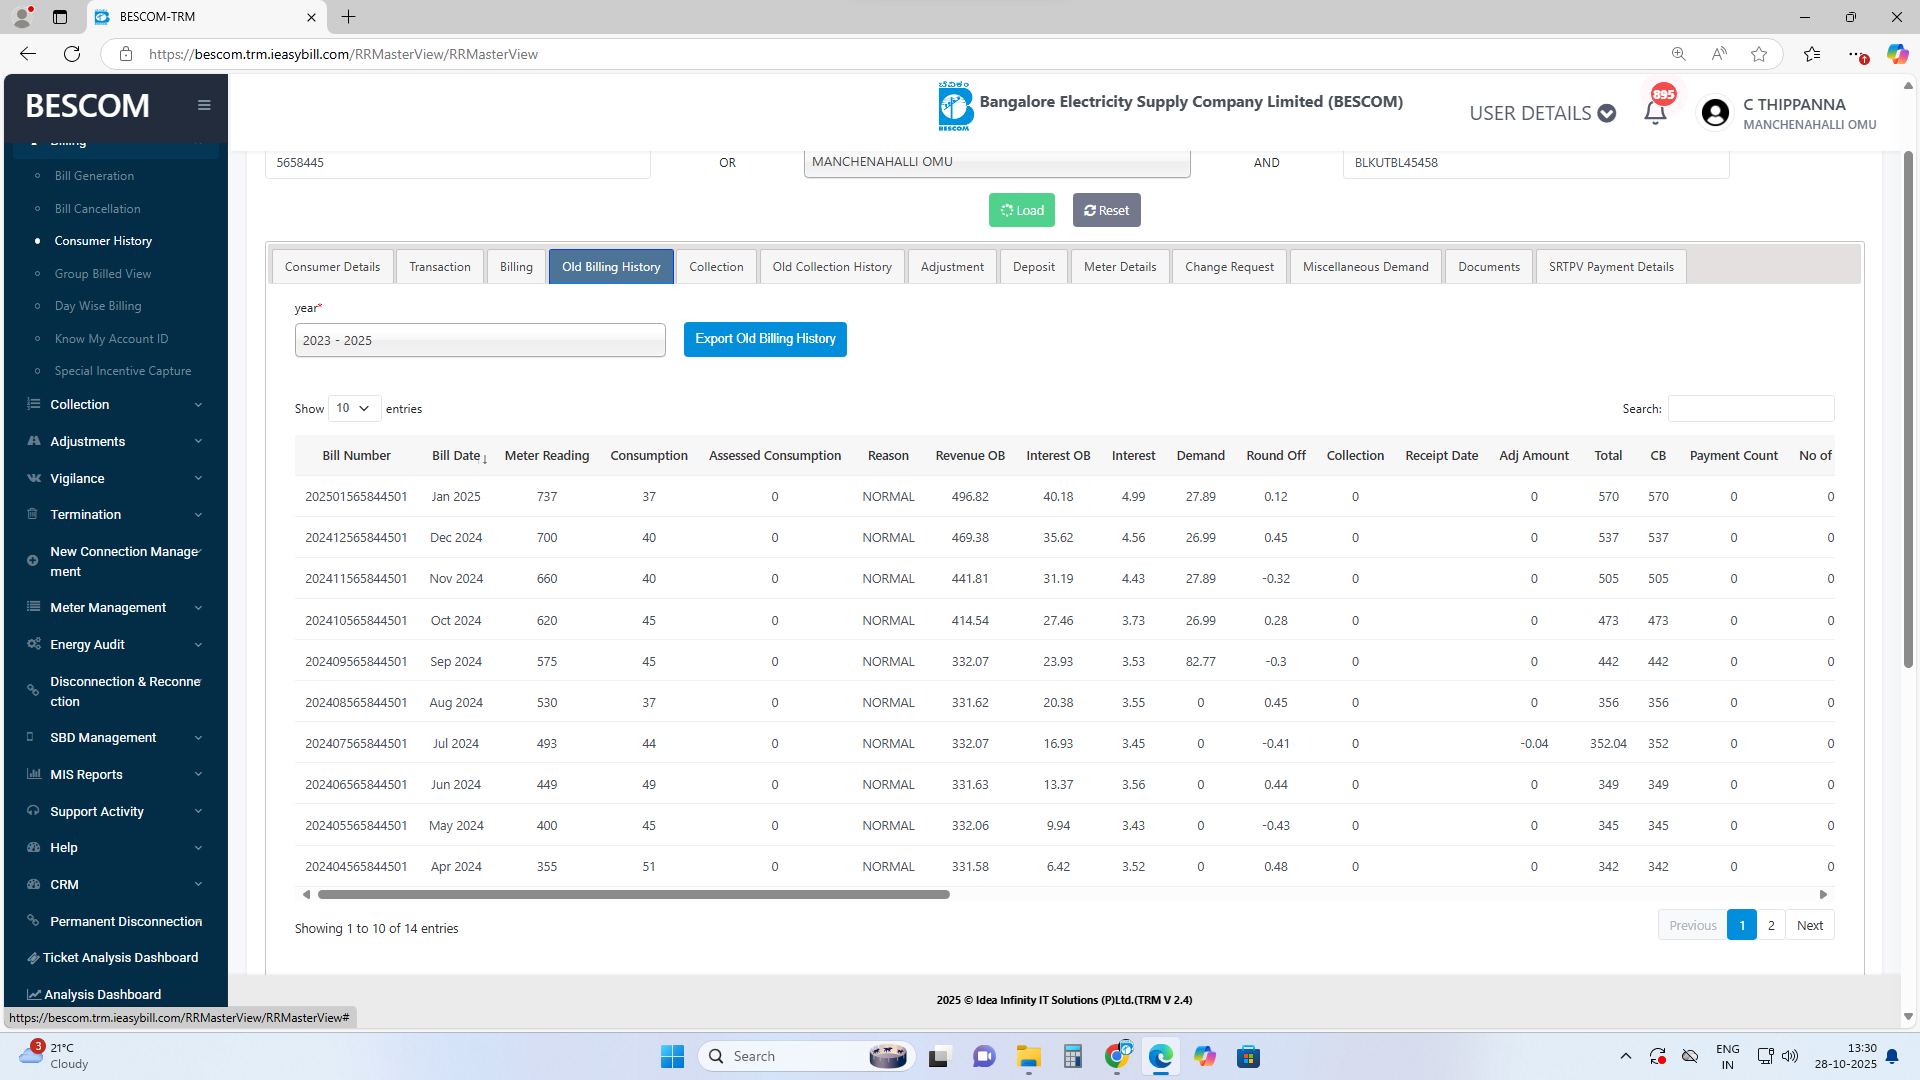Screen dimensions: 1920x1080
Task: Toggle the sidebar hamburger menu icon
Action: pos(204,105)
